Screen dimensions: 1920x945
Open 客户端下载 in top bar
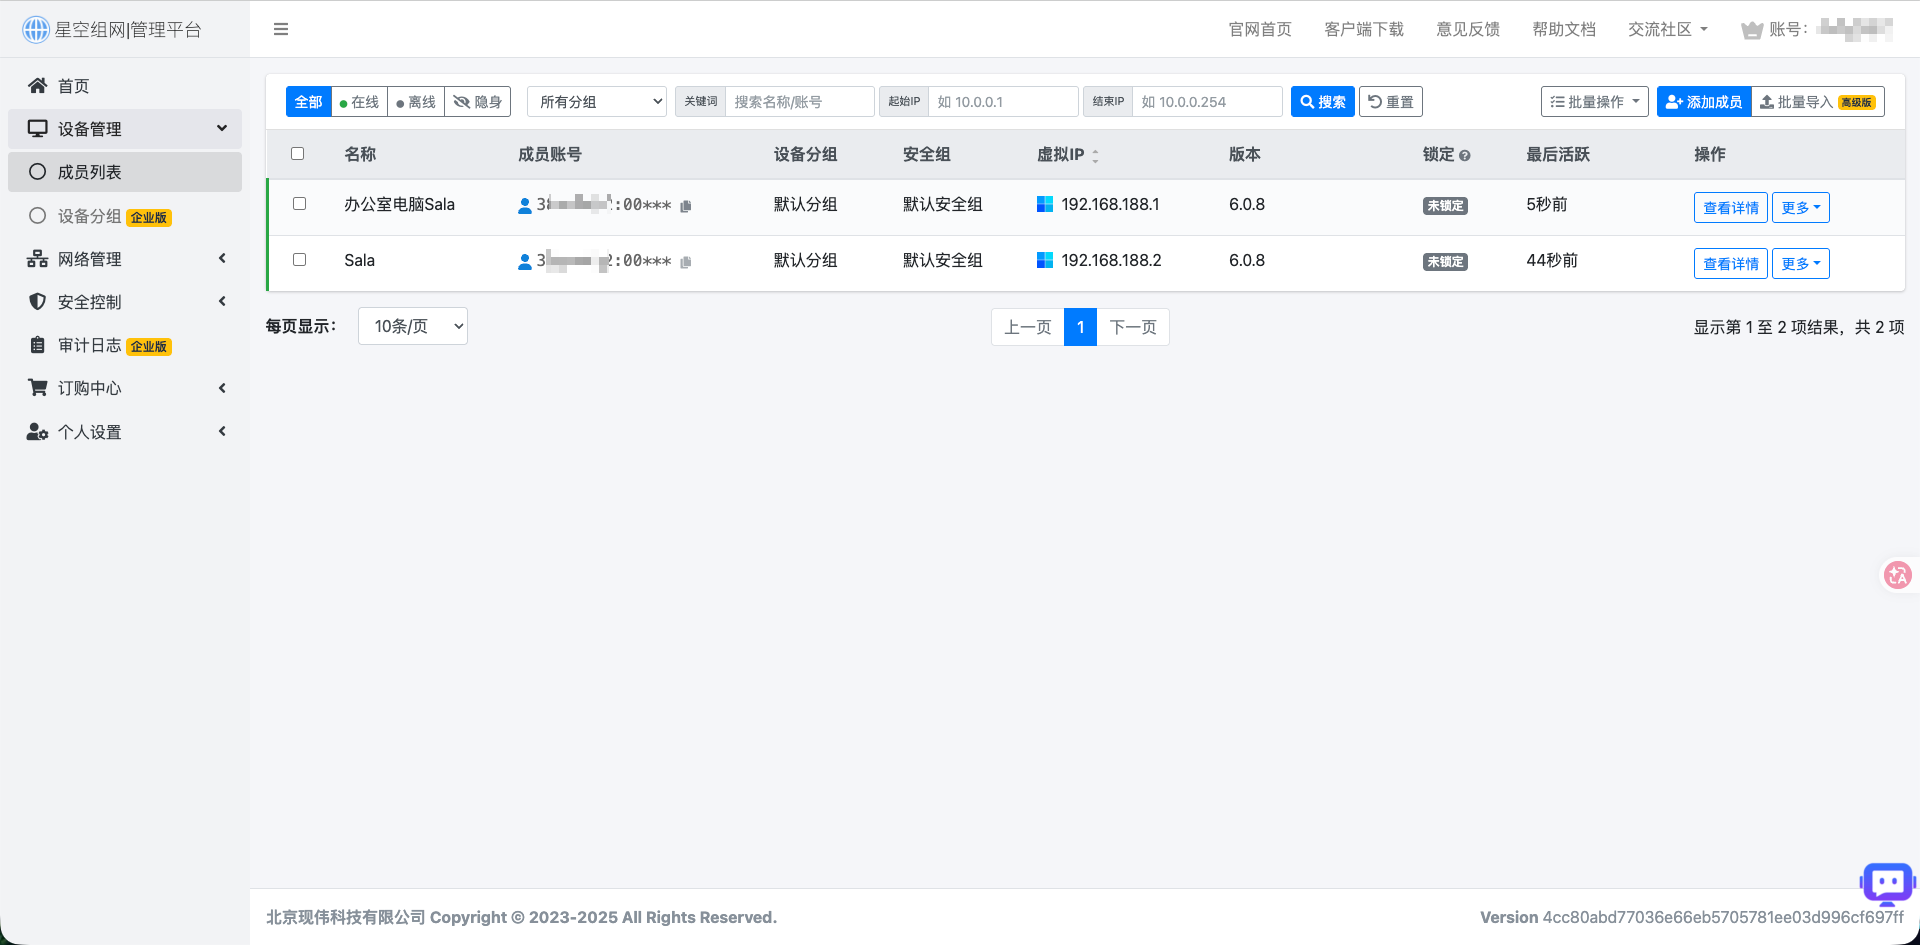tap(1364, 30)
